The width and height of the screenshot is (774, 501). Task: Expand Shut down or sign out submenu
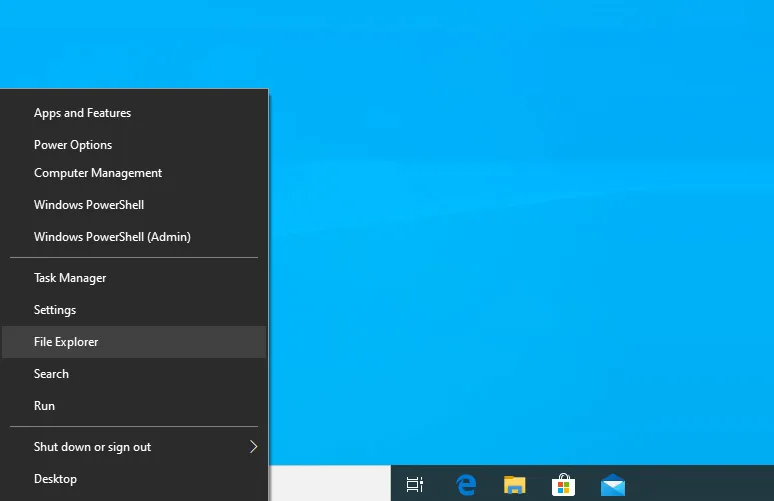tap(134, 447)
